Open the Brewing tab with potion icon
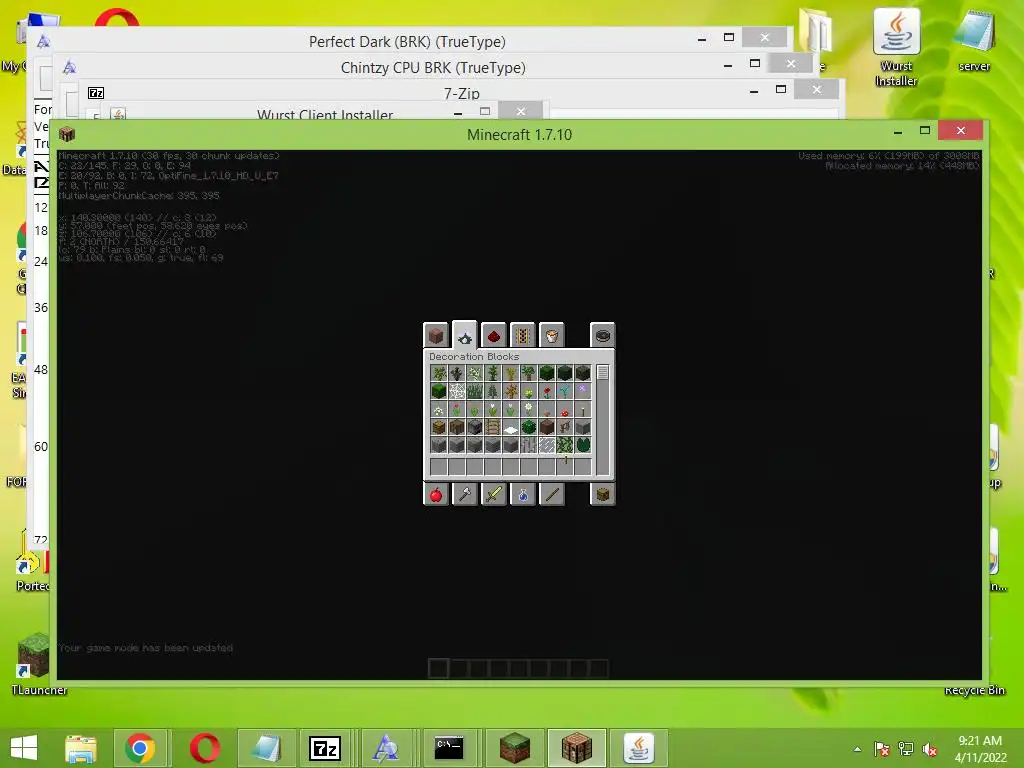 tap(523, 494)
